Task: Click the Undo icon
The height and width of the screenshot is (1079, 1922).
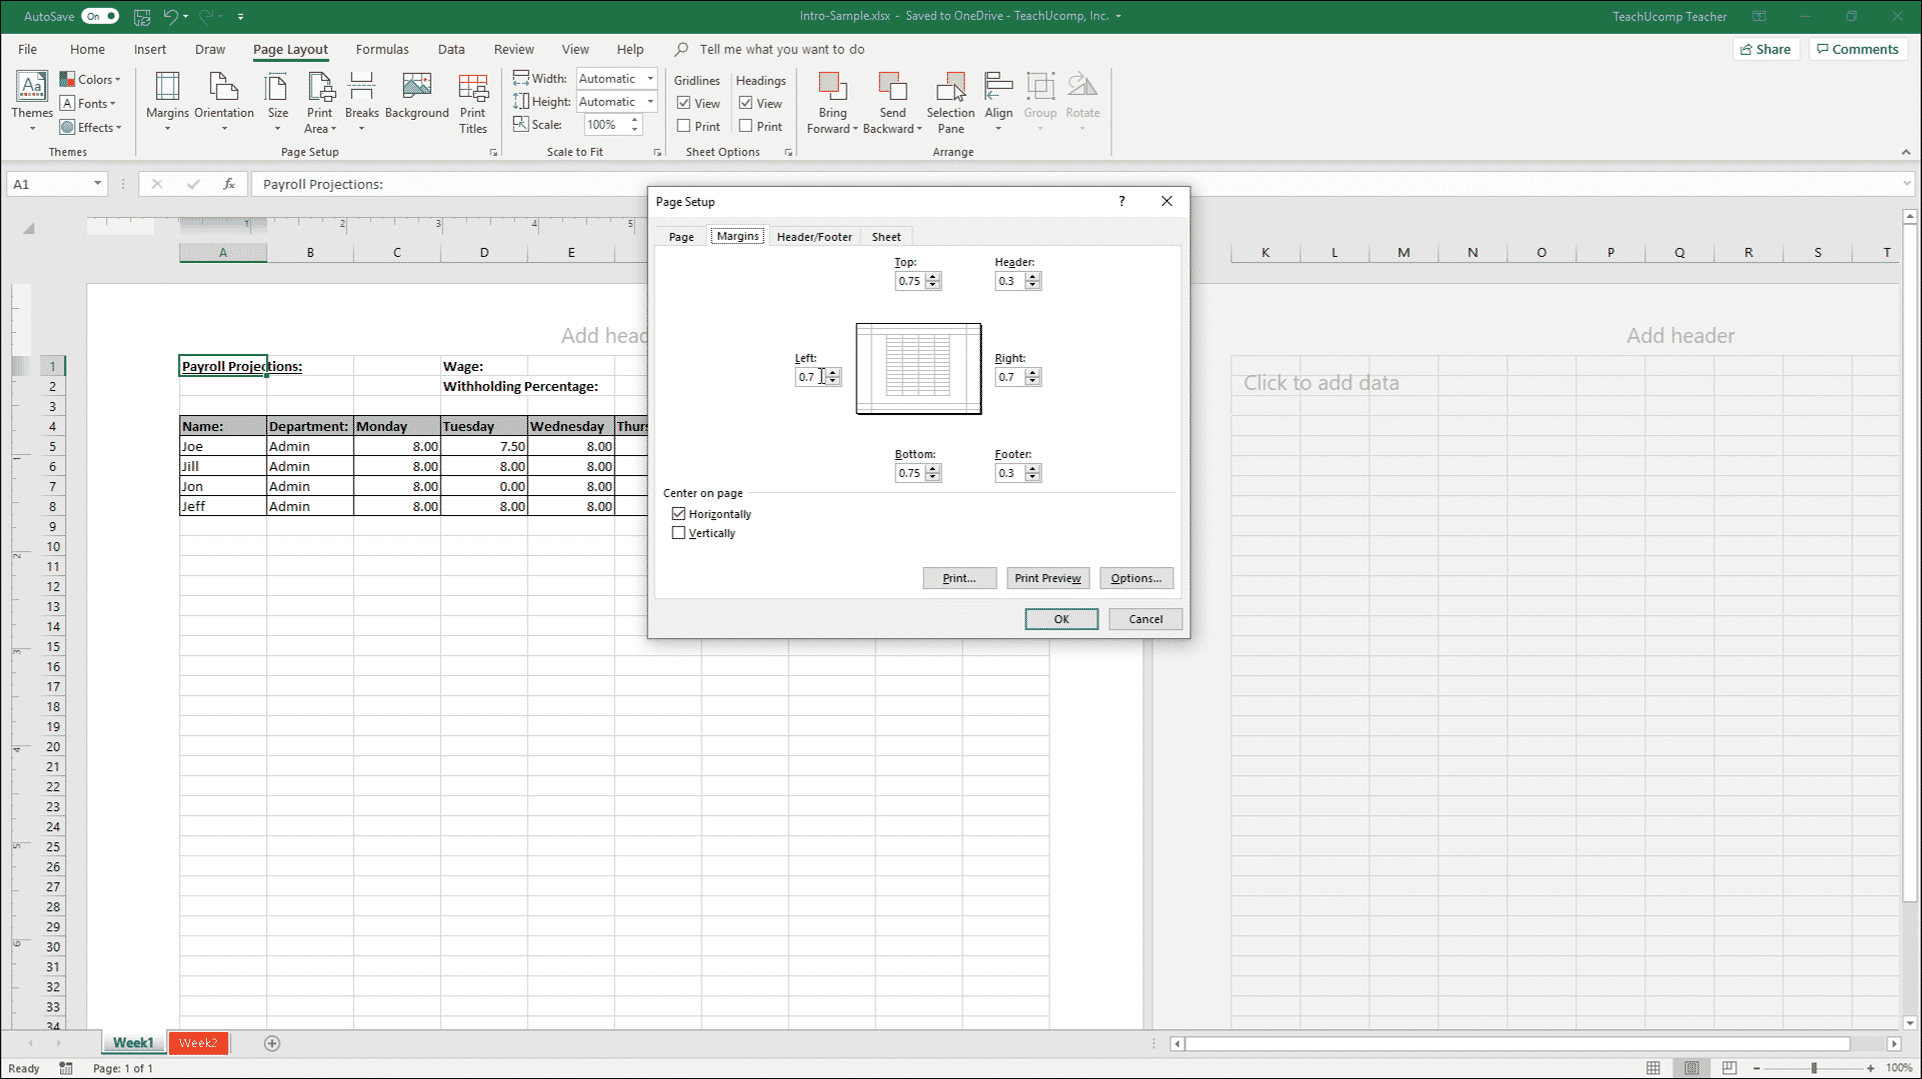Action: (x=171, y=16)
